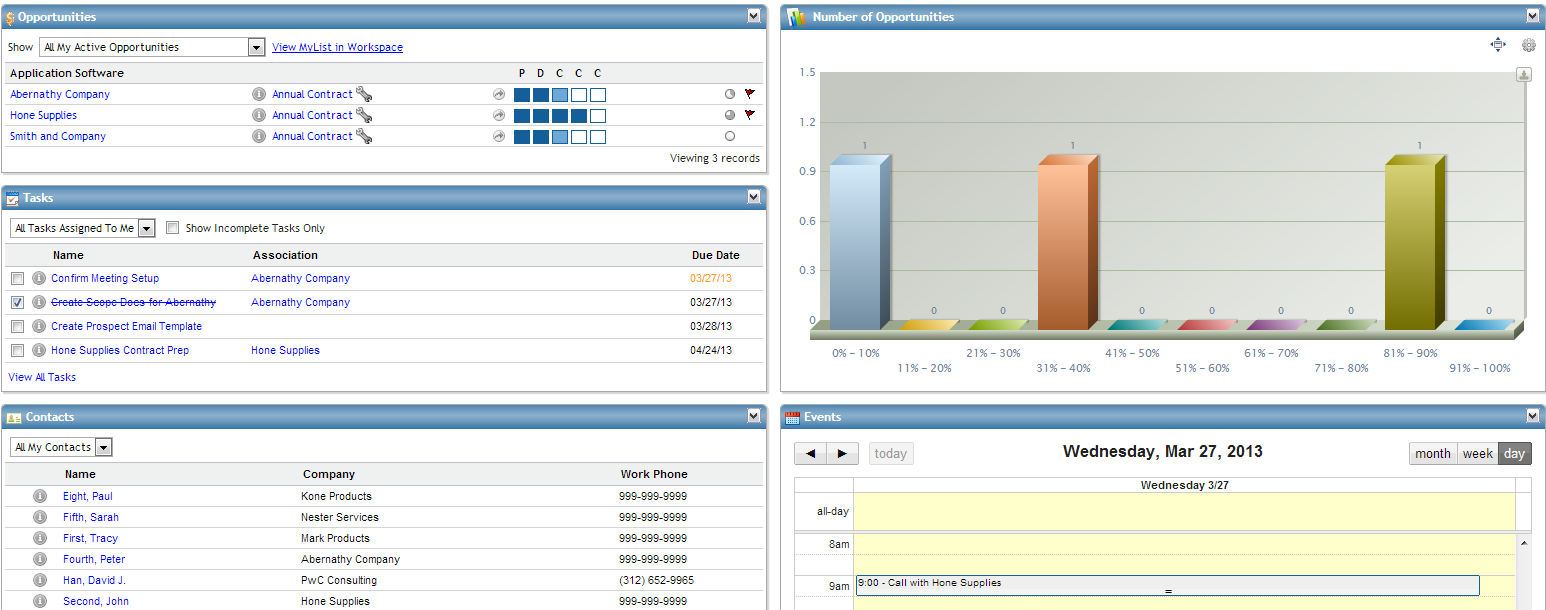Click the orange 31% – 40% chart bar
The width and height of the screenshot is (1546, 610).
[1068, 243]
